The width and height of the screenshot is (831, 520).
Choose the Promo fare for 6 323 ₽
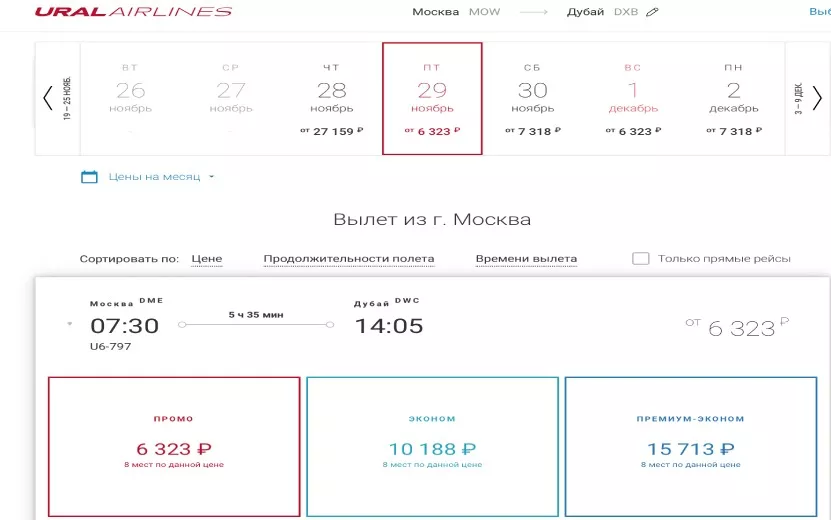click(174, 446)
